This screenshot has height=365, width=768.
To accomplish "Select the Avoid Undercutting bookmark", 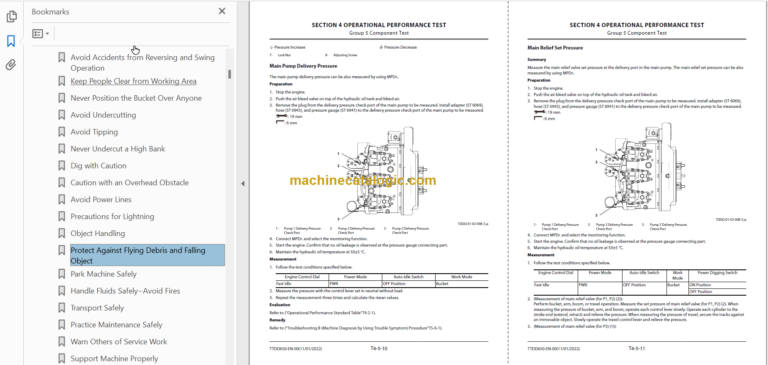I will pos(103,115).
